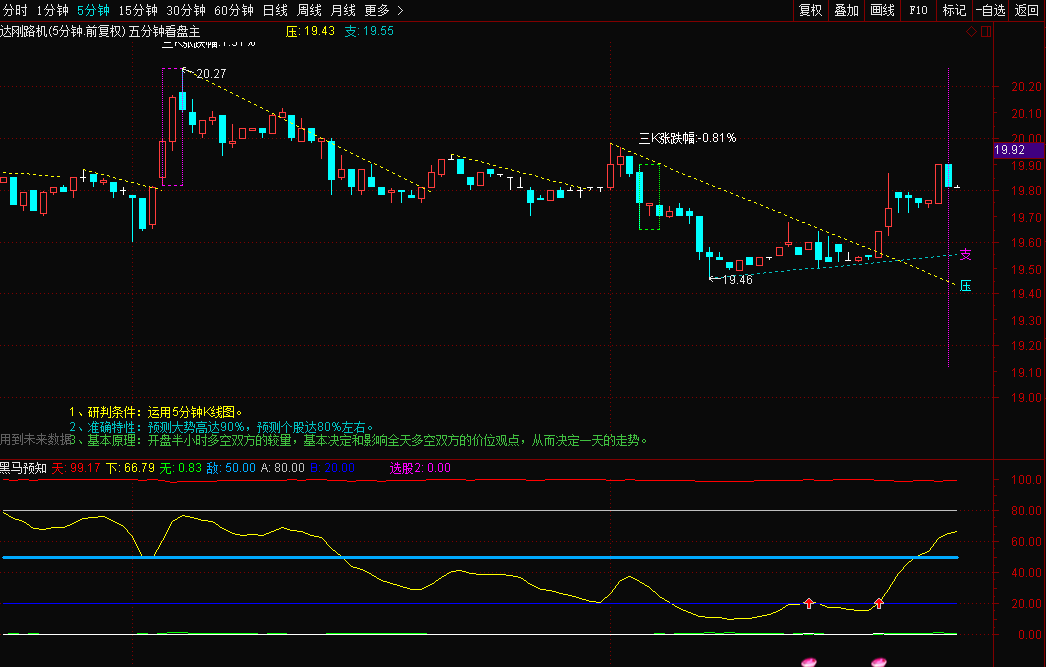This screenshot has width=1046, height=667.
Task: Switch chart to 30分钟 period
Action: pyautogui.click(x=186, y=10)
